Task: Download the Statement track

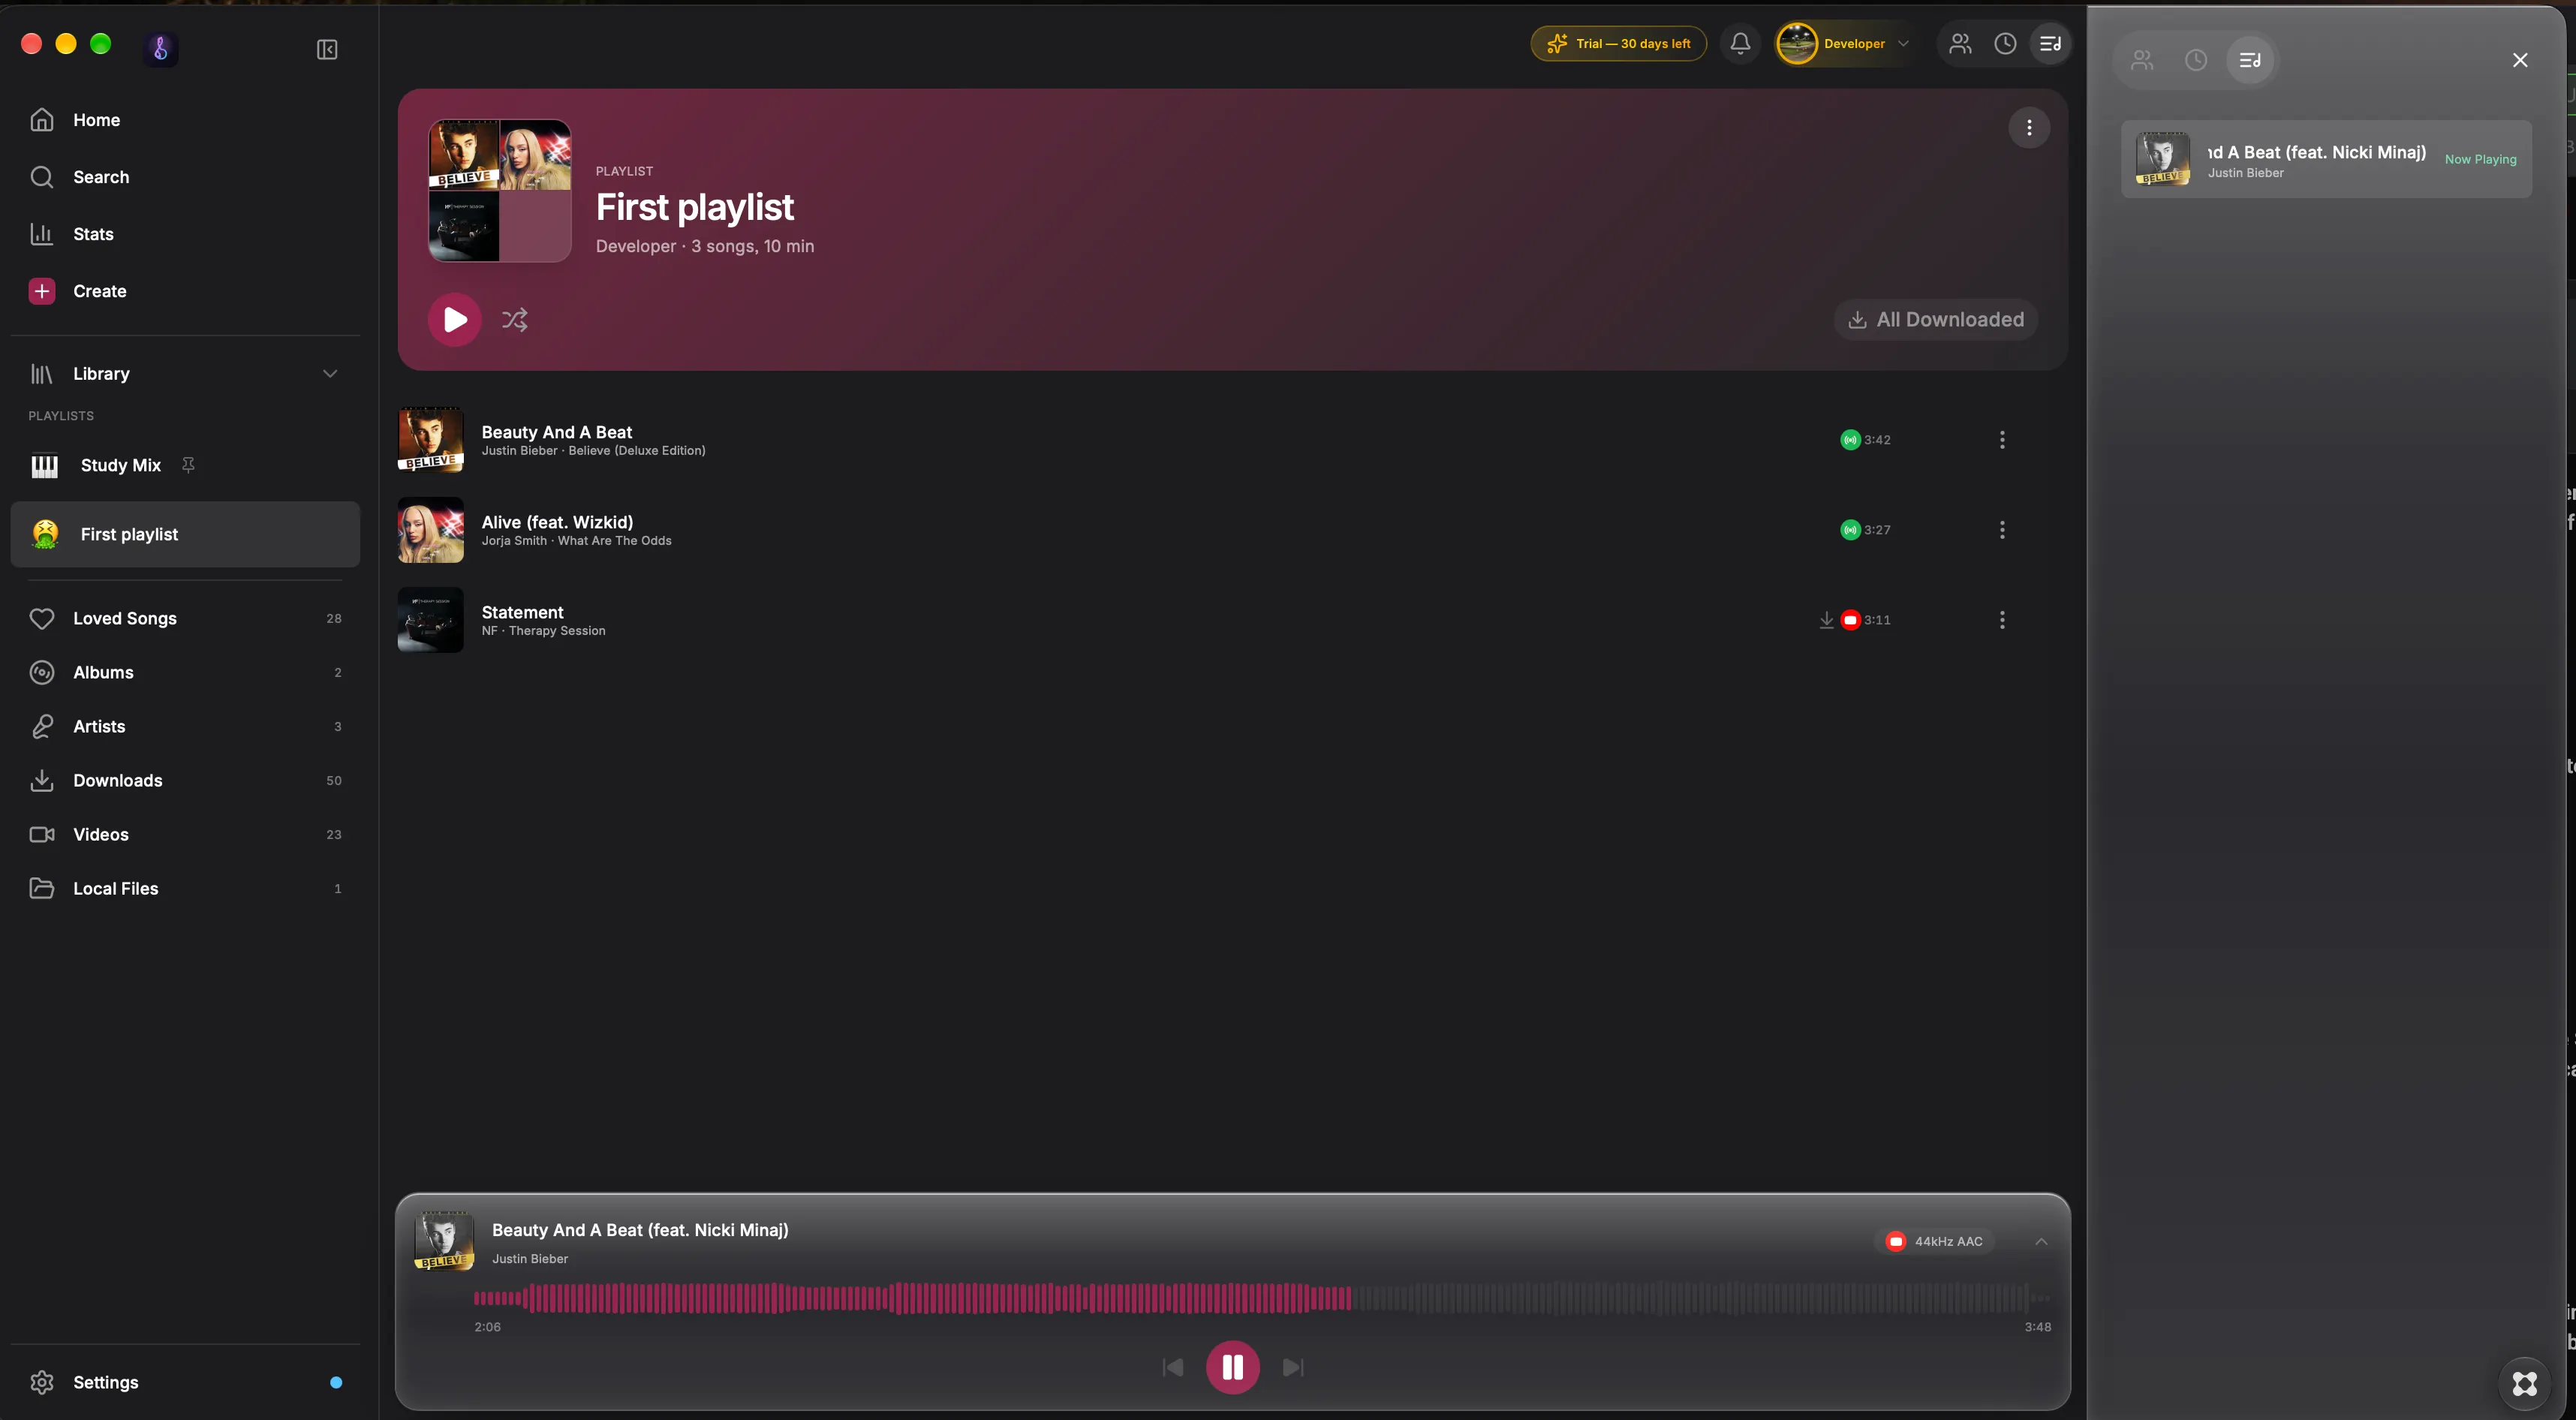Action: pyautogui.click(x=1826, y=619)
